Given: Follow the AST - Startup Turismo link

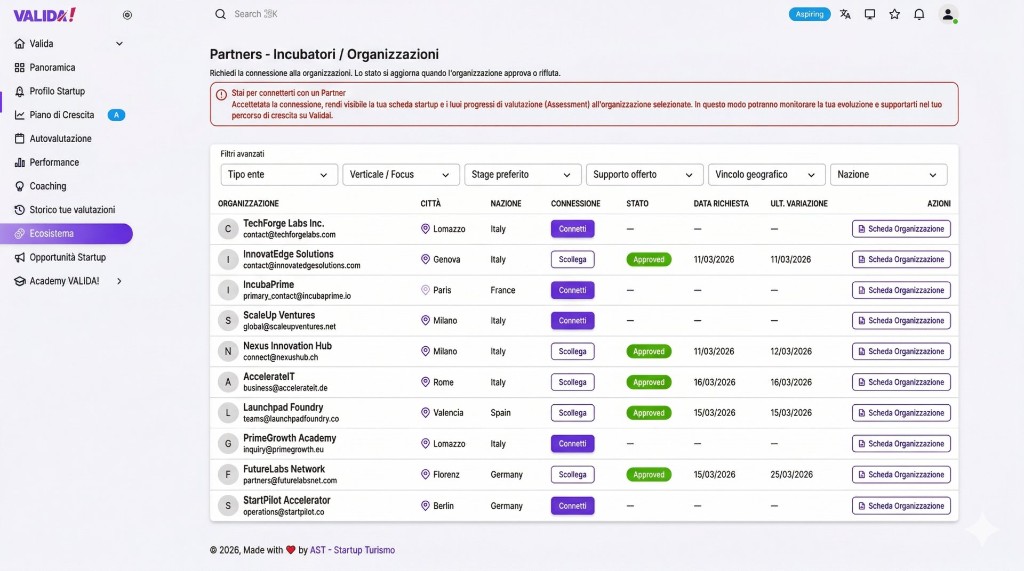Looking at the screenshot, I should point(352,550).
